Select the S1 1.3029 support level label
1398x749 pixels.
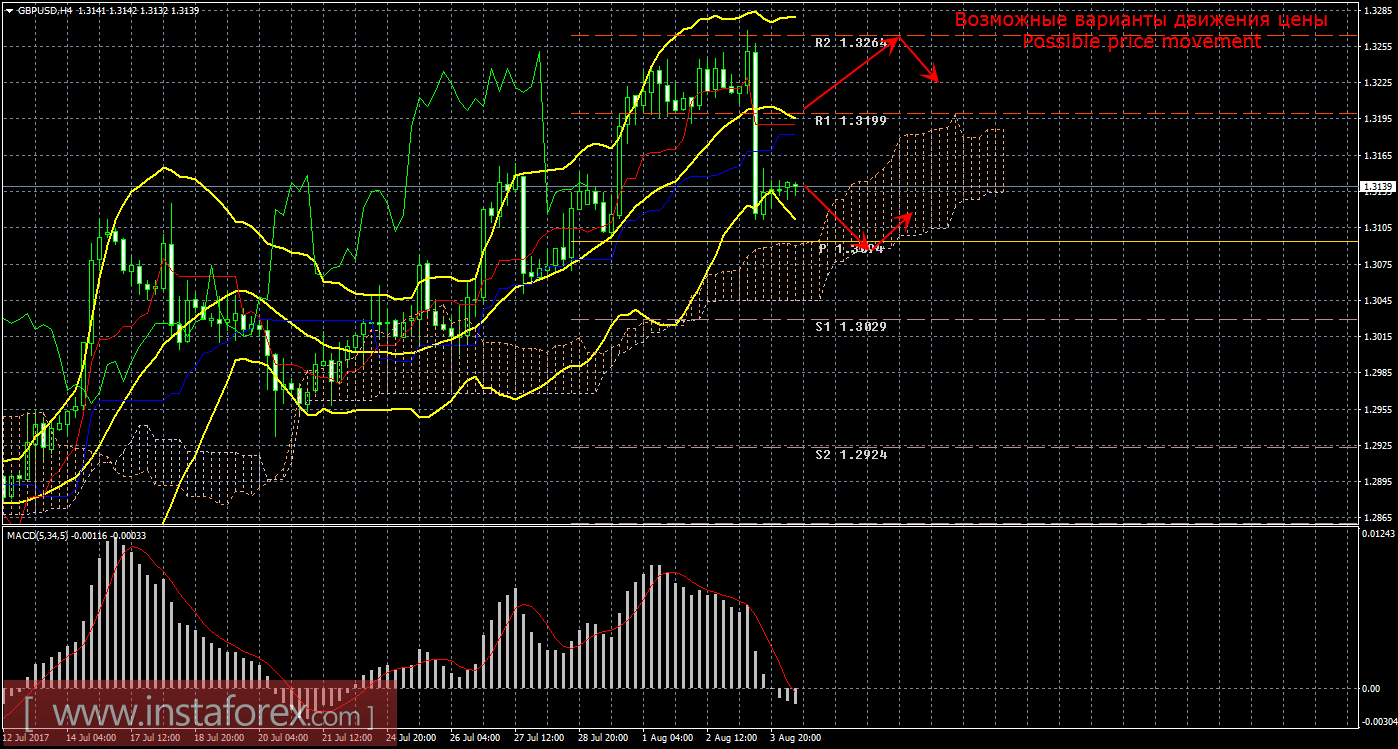click(851, 327)
